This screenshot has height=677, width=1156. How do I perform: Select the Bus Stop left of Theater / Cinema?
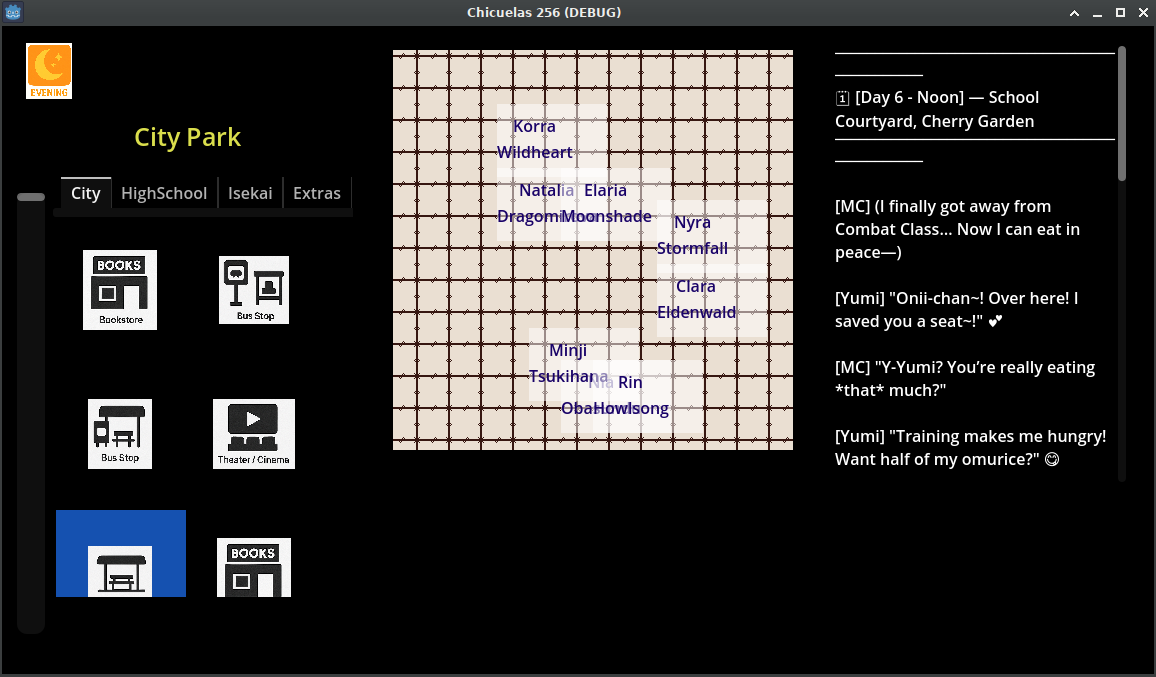point(119,434)
